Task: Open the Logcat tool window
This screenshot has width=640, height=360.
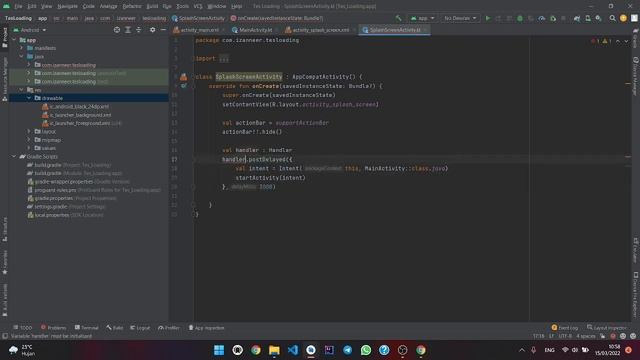Action: (140, 328)
